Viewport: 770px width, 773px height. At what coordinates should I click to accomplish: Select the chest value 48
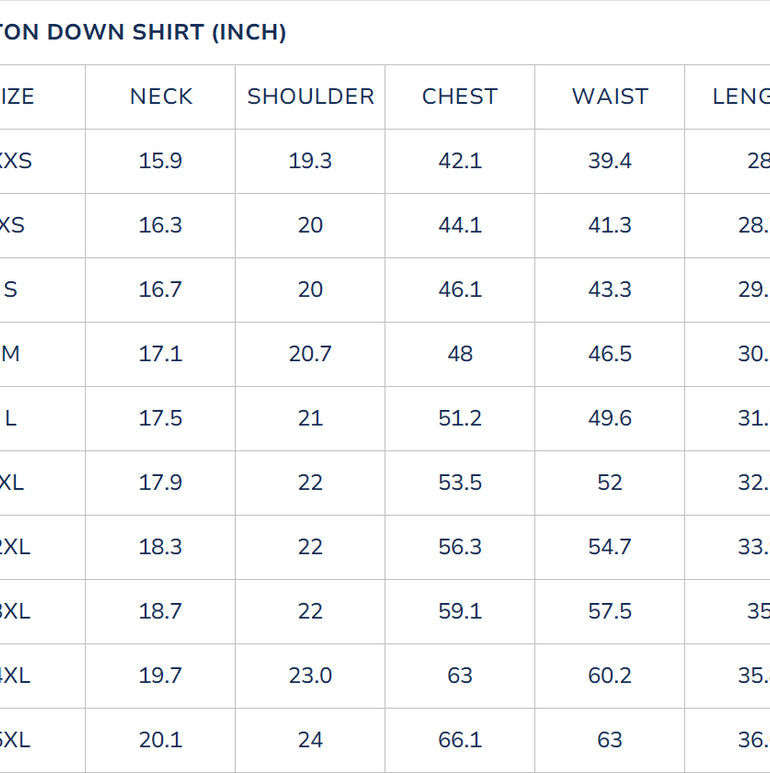pyautogui.click(x=460, y=354)
